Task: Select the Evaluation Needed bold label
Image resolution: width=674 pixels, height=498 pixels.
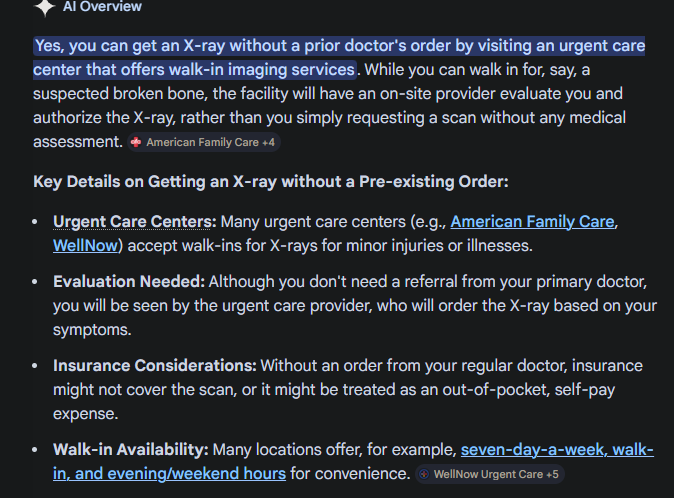Action: click(129, 283)
